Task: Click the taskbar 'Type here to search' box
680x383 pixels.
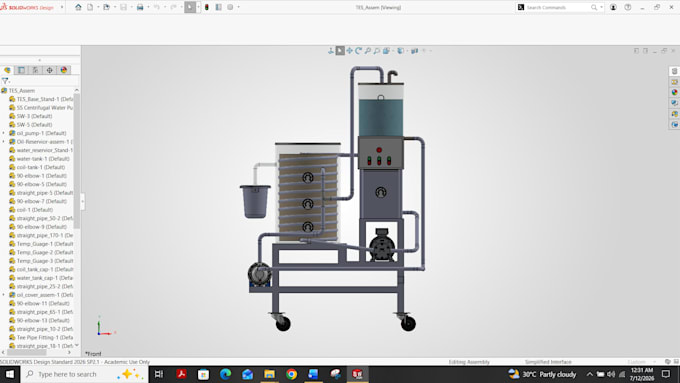Action: (x=84, y=374)
